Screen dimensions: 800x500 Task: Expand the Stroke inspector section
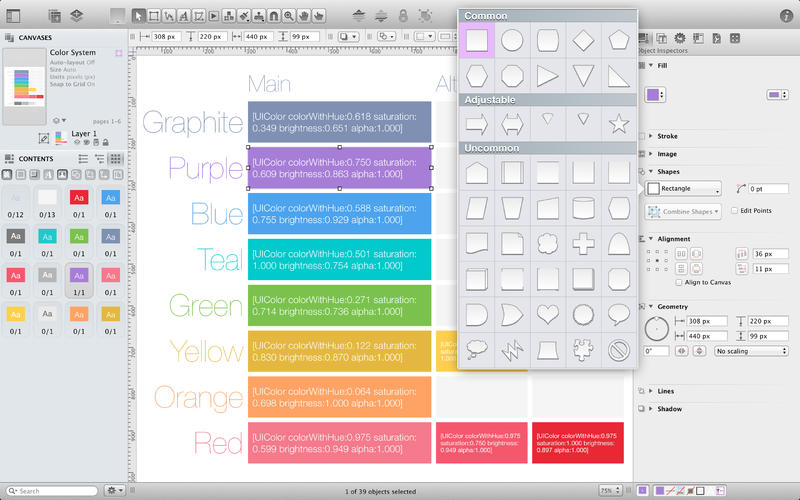tap(652, 136)
